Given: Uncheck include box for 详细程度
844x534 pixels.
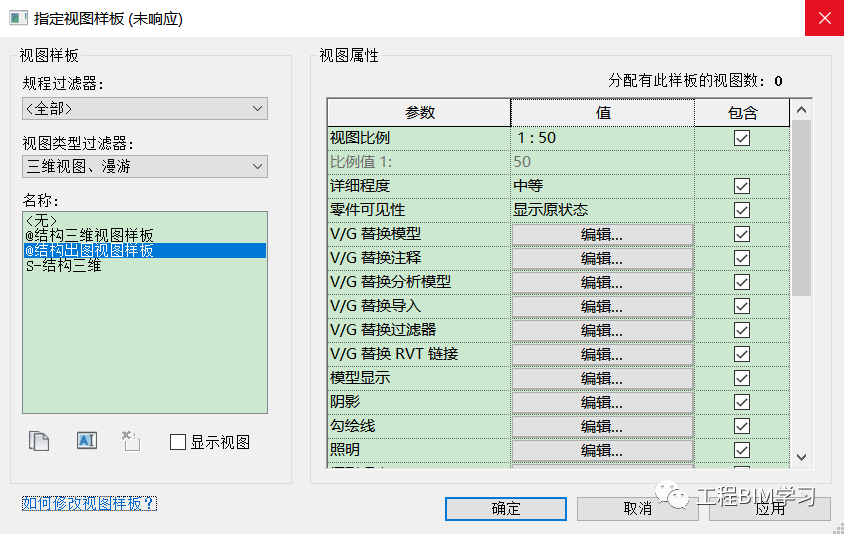Looking at the screenshot, I should 742,186.
